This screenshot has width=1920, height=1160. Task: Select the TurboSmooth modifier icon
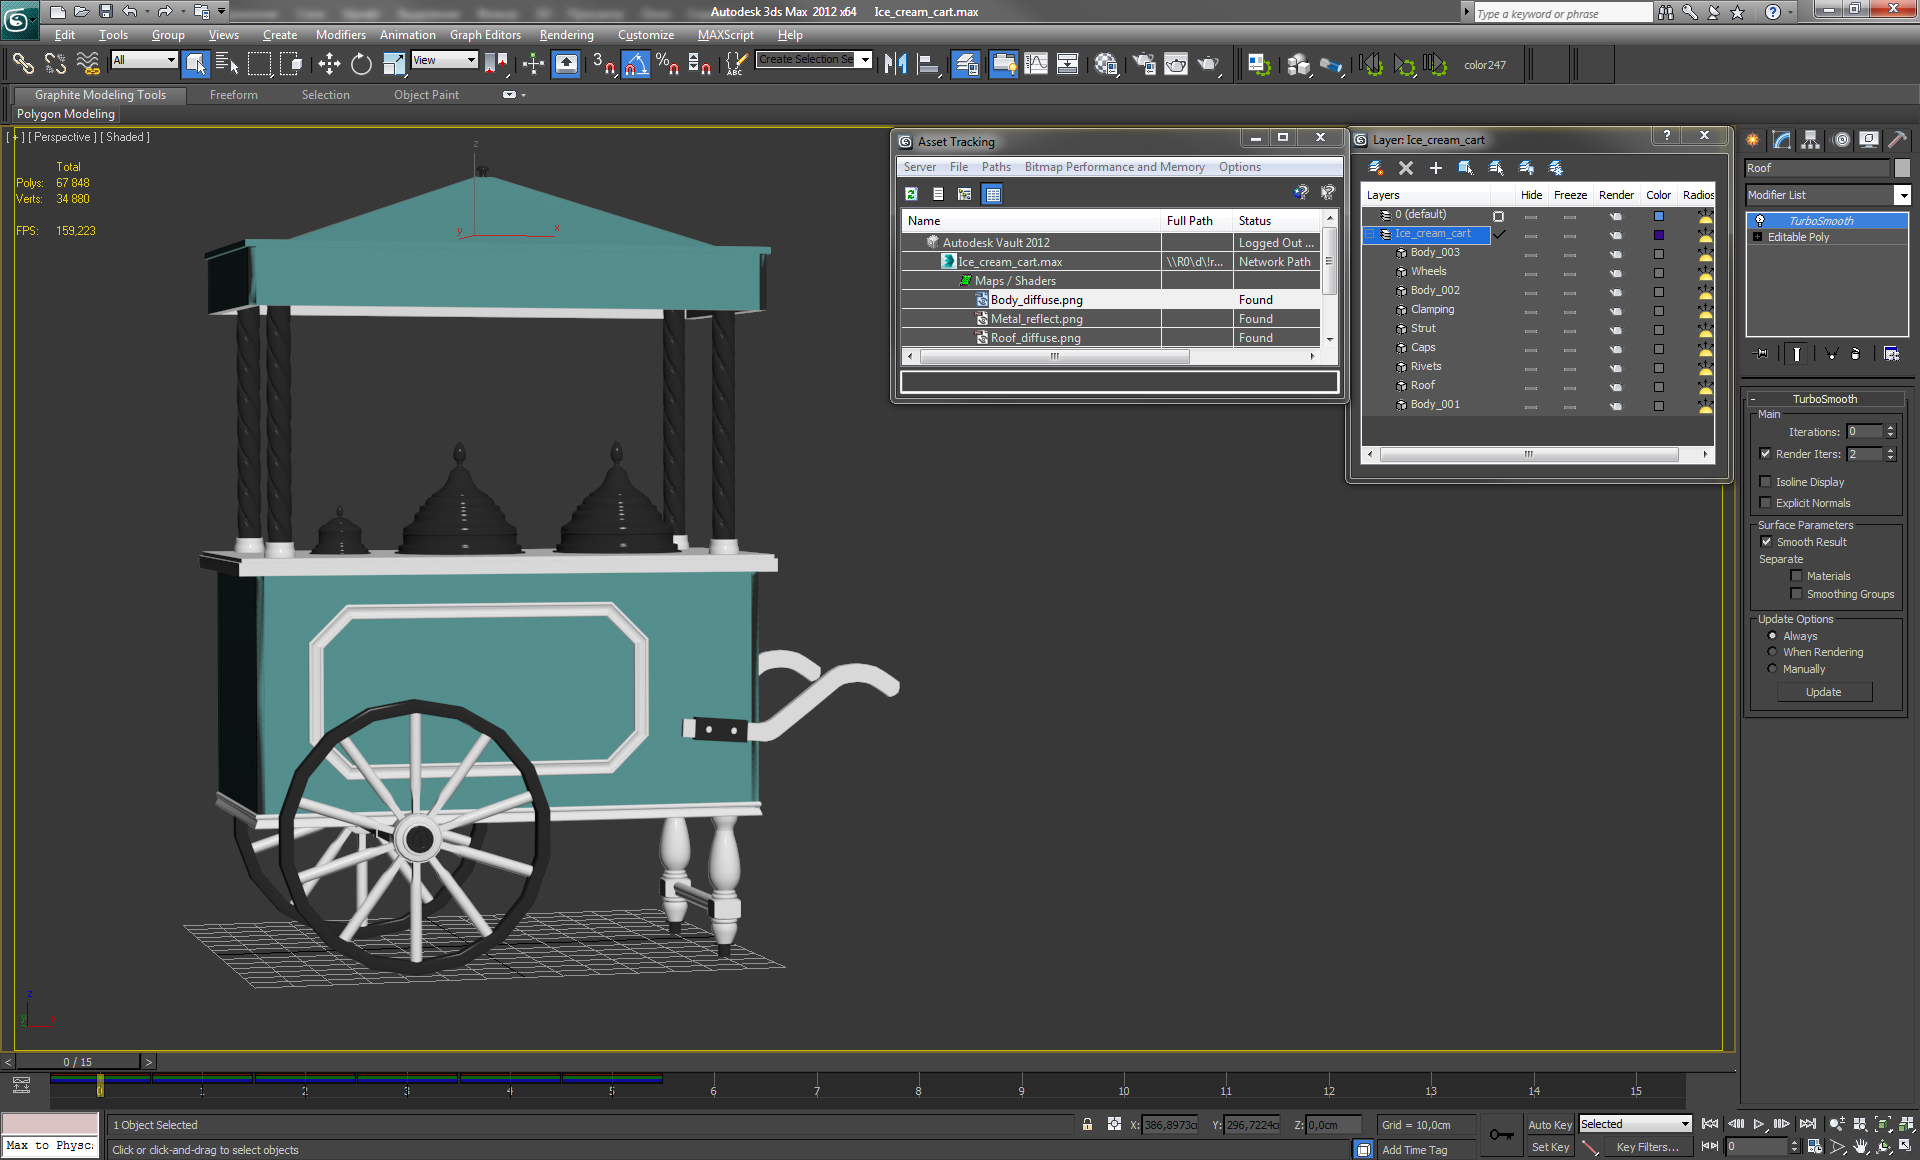click(1760, 219)
